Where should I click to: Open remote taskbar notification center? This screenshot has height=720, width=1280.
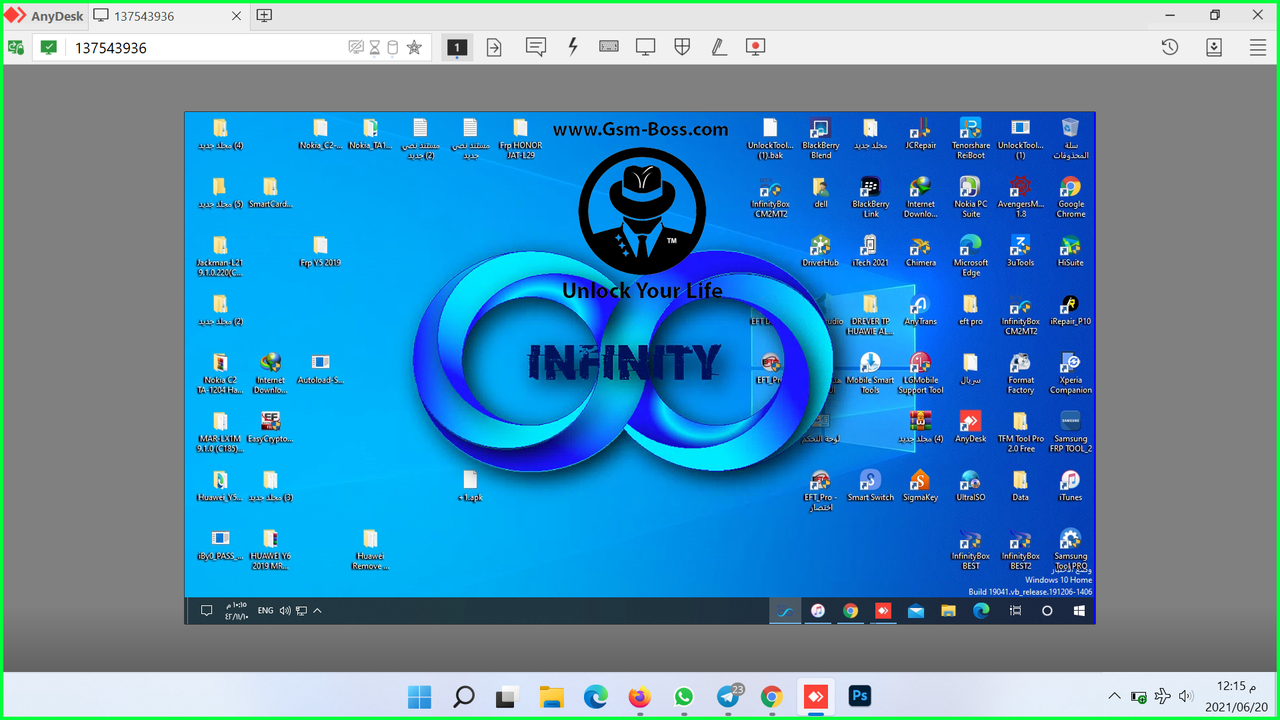point(206,611)
